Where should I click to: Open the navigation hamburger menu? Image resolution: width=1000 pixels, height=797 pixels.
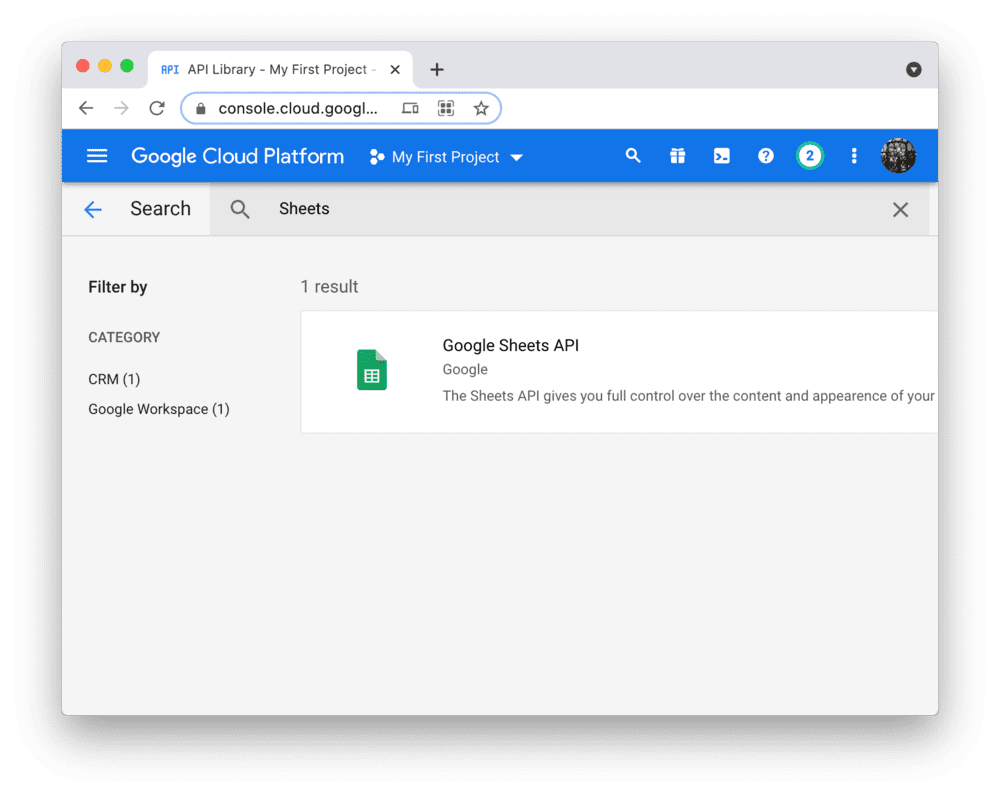tap(96, 156)
